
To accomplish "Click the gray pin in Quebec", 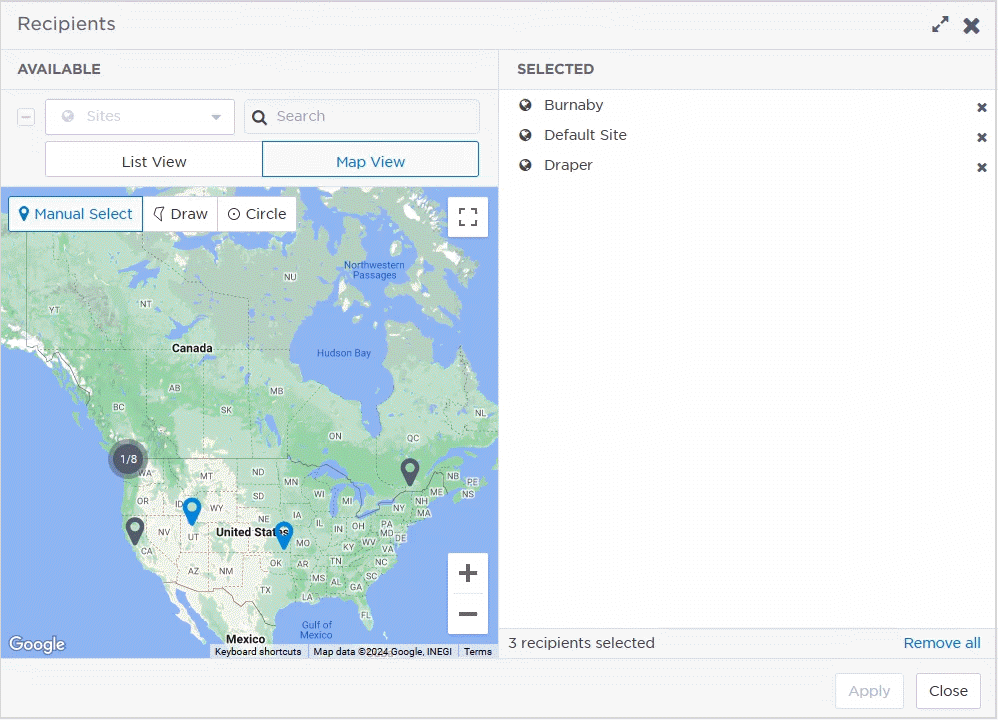I will (410, 472).
